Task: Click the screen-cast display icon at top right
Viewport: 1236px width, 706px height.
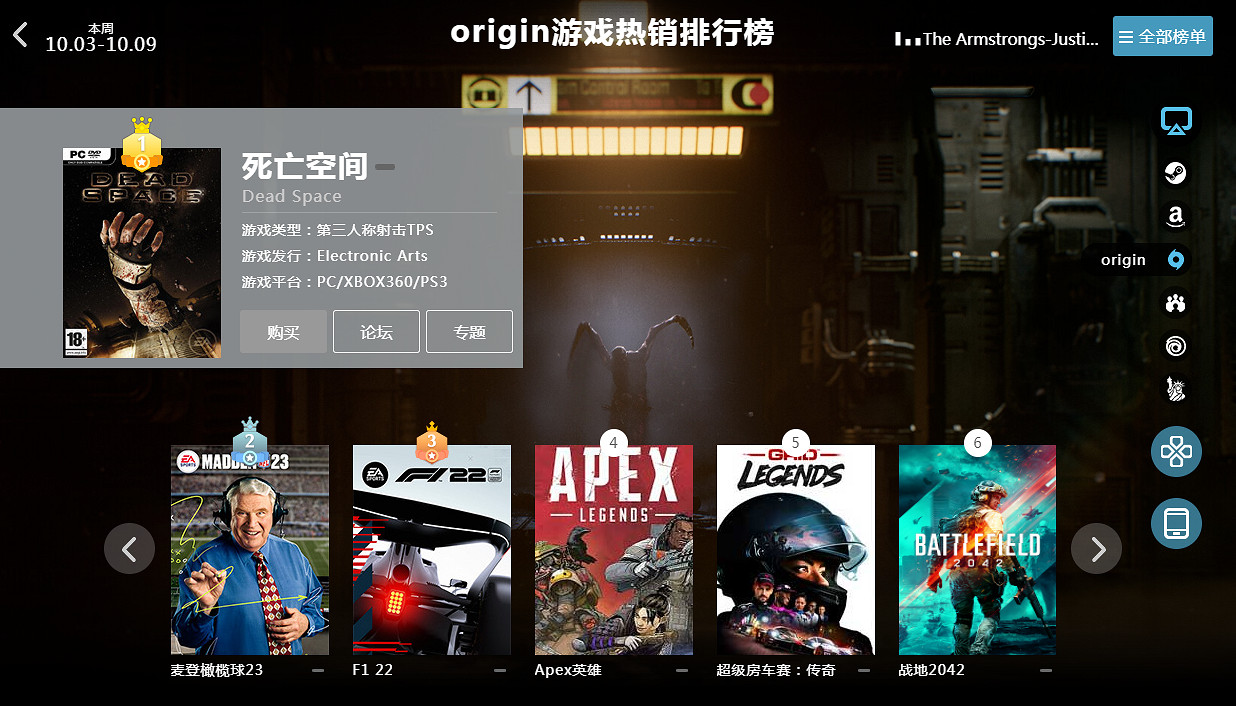Action: click(1176, 120)
